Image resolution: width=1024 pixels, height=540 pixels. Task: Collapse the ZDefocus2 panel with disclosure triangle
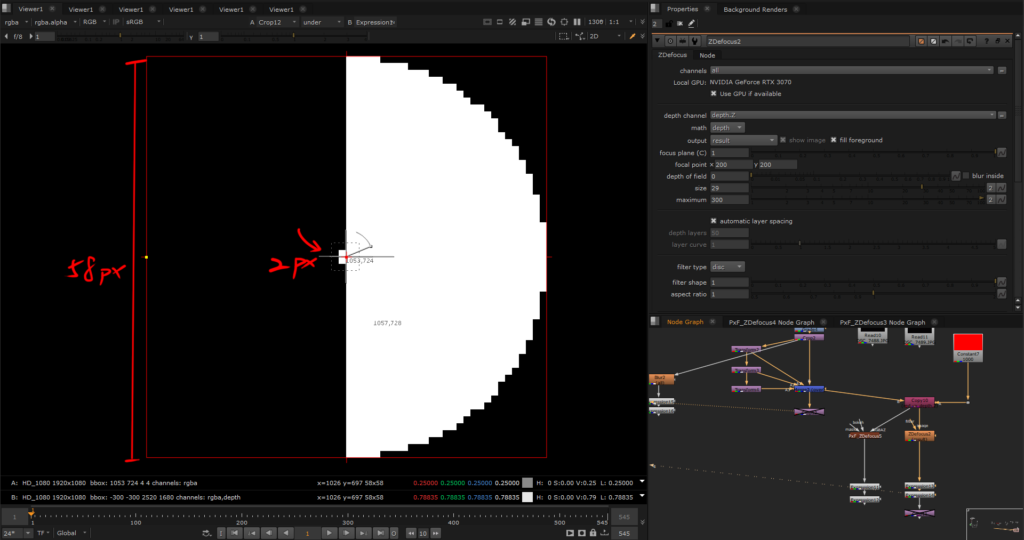coord(657,40)
